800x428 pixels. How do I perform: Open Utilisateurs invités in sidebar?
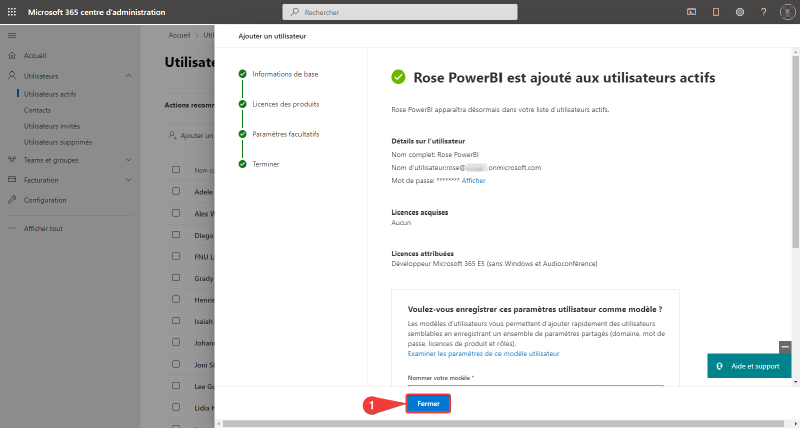click(x=52, y=126)
